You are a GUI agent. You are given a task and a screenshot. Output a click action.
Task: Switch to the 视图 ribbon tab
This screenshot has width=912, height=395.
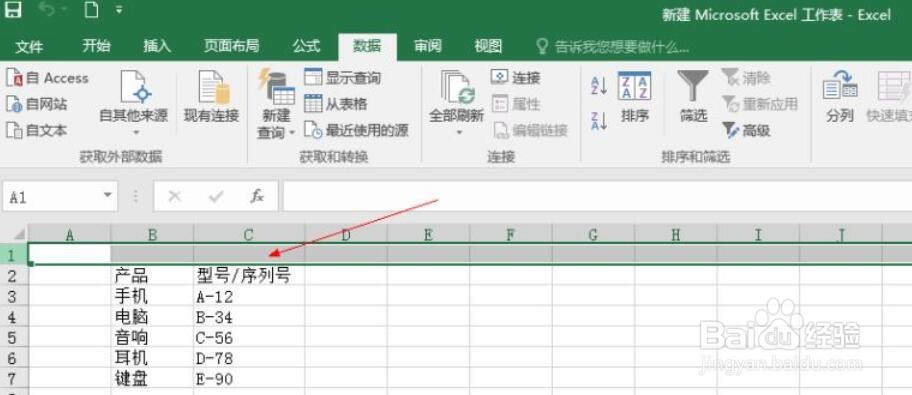[488, 47]
